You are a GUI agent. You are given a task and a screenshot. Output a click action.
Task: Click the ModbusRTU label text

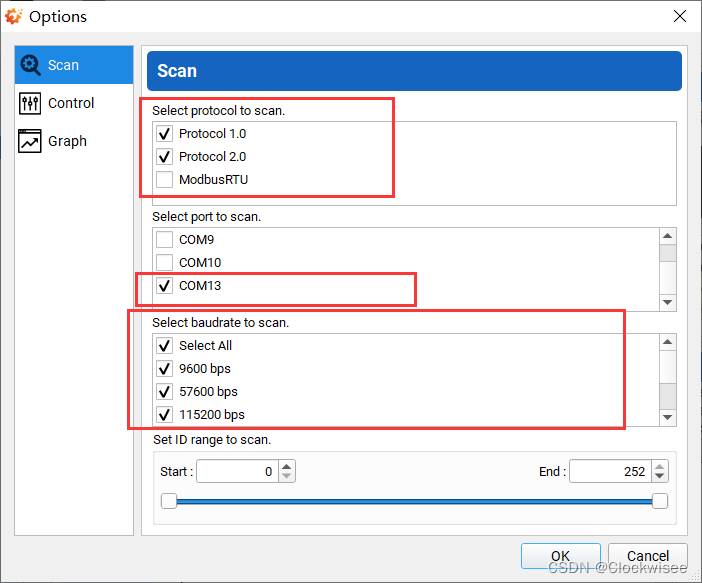(214, 180)
